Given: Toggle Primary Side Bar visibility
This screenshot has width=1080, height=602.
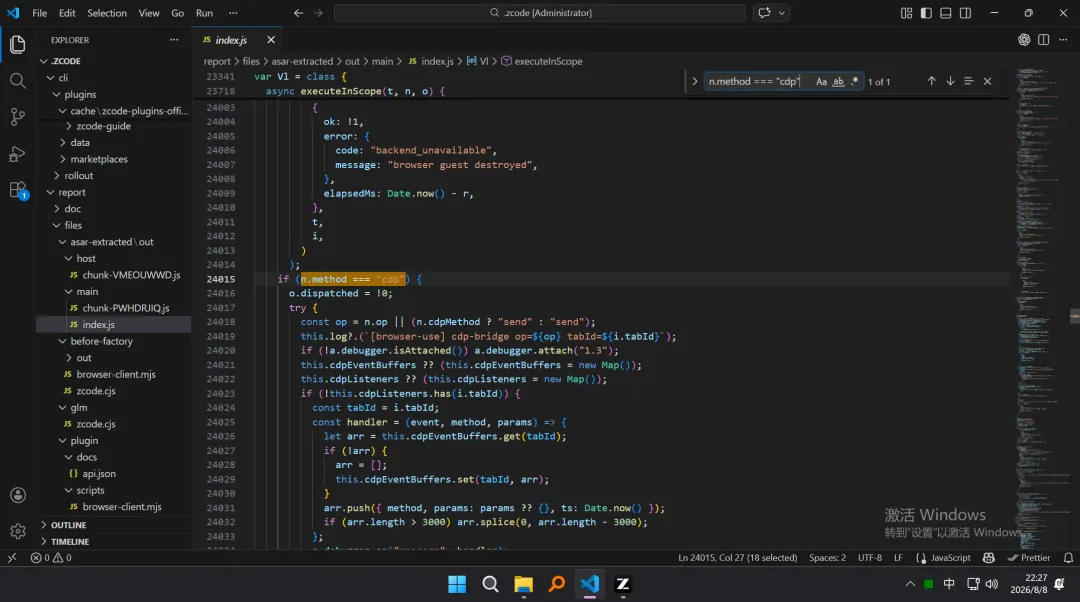Looking at the screenshot, I should tap(926, 13).
